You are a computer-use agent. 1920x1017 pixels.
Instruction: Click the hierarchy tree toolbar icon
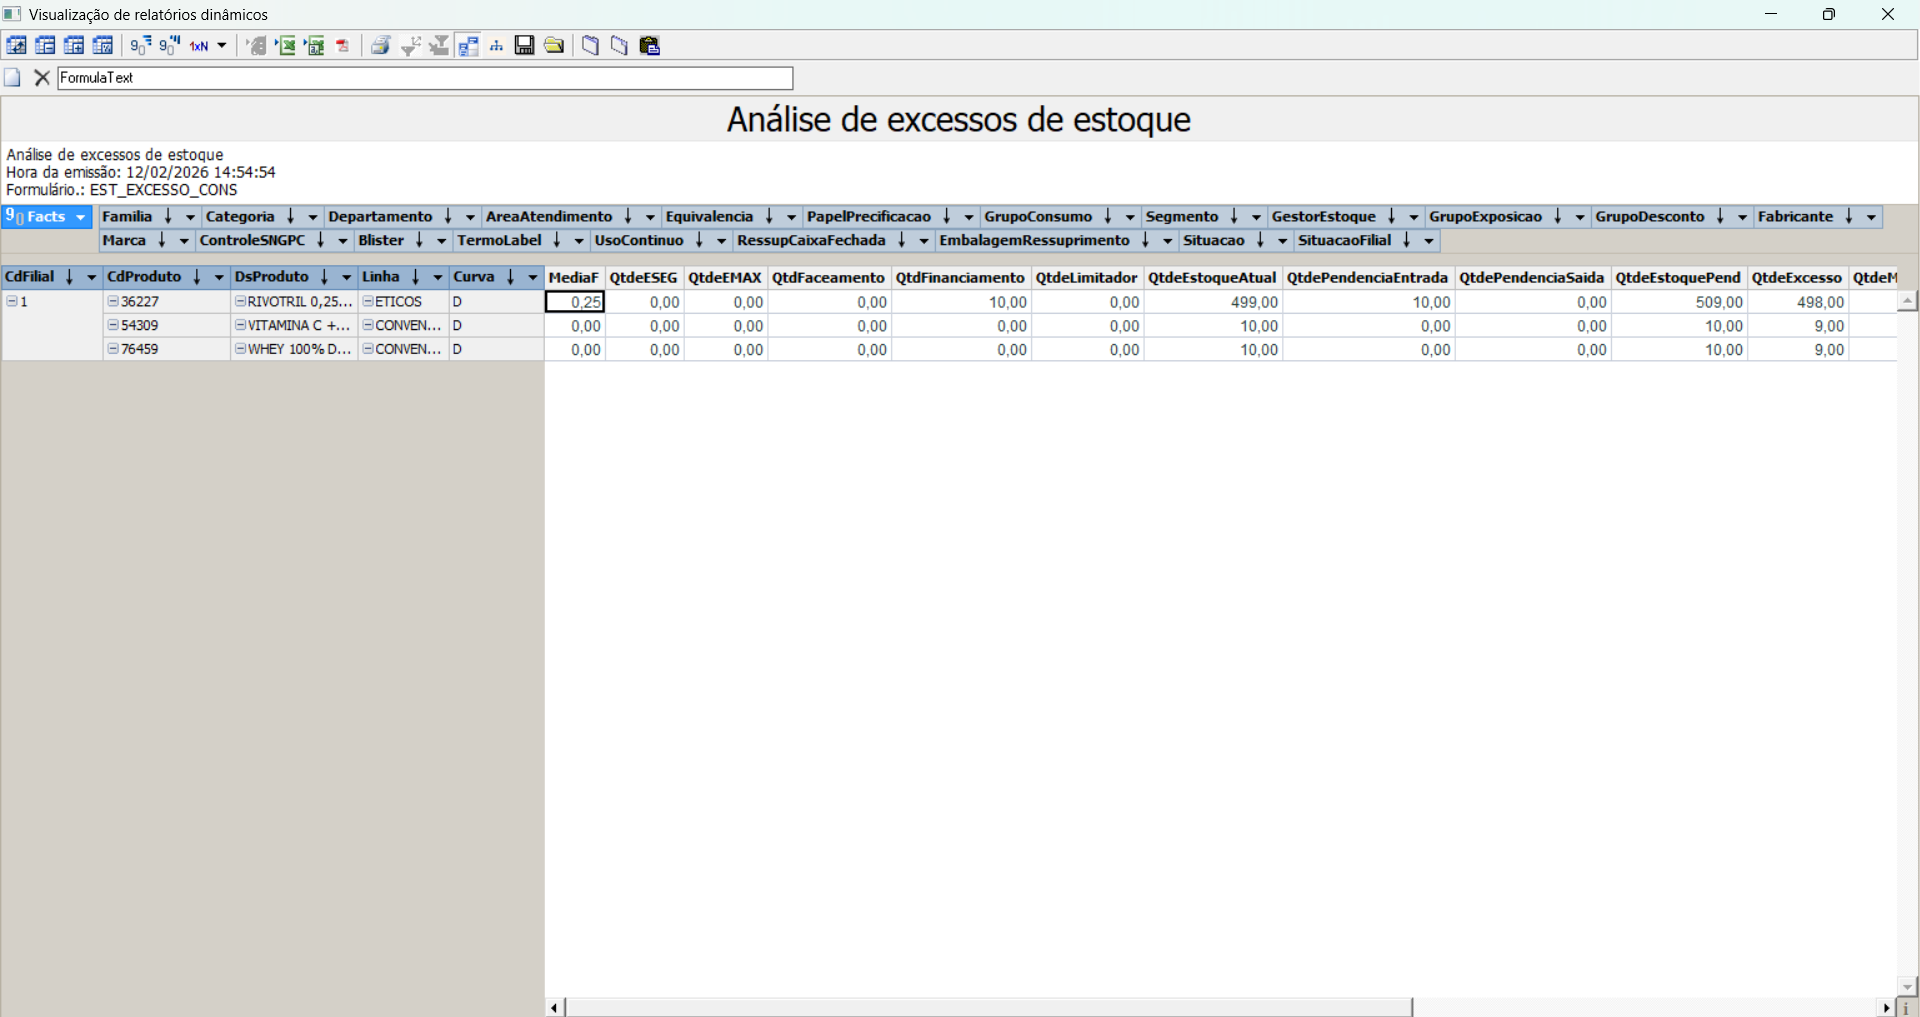coord(496,45)
